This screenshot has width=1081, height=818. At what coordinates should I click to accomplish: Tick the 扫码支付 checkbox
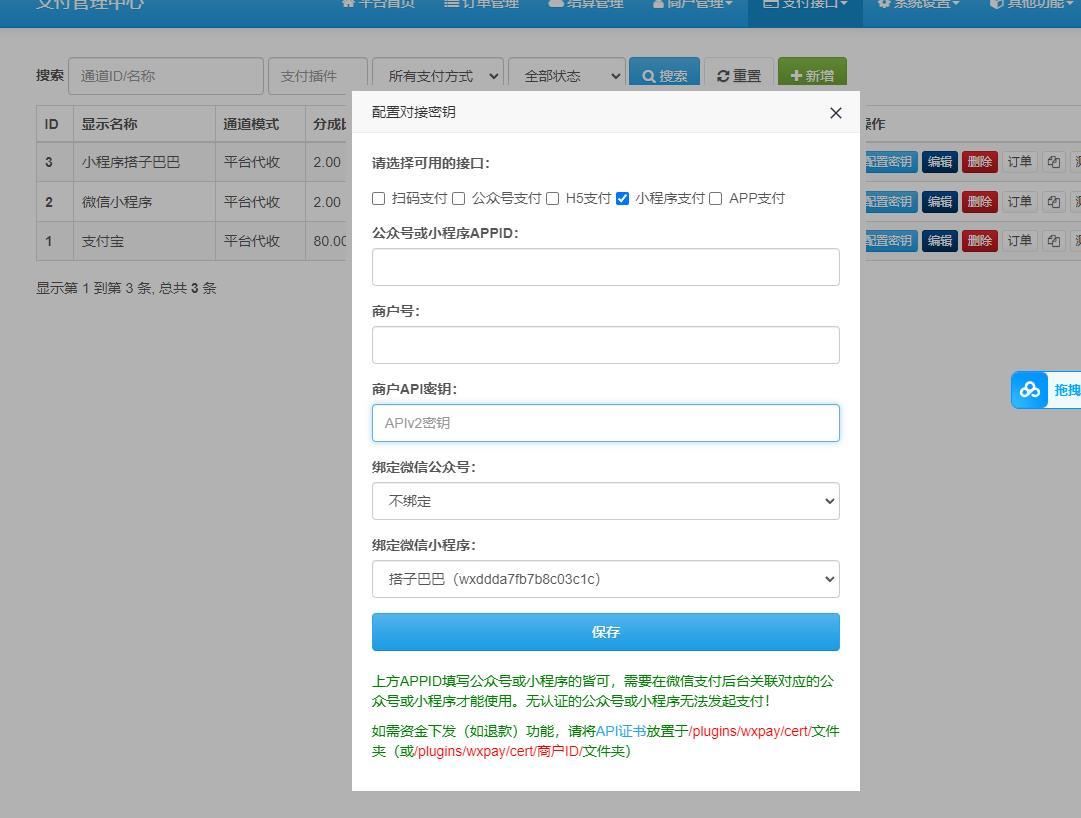tap(378, 198)
